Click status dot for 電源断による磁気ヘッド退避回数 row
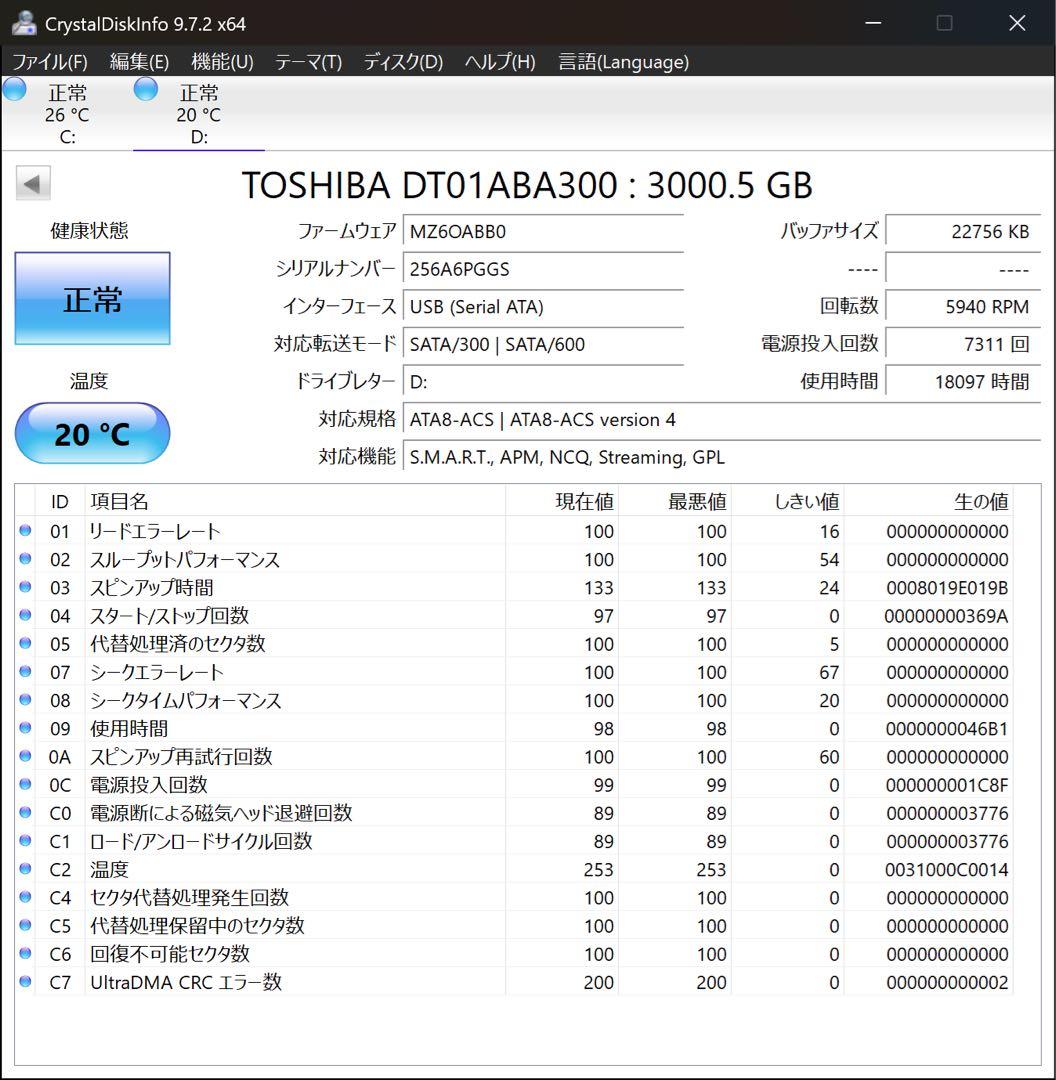The image size is (1056, 1080). [25, 813]
